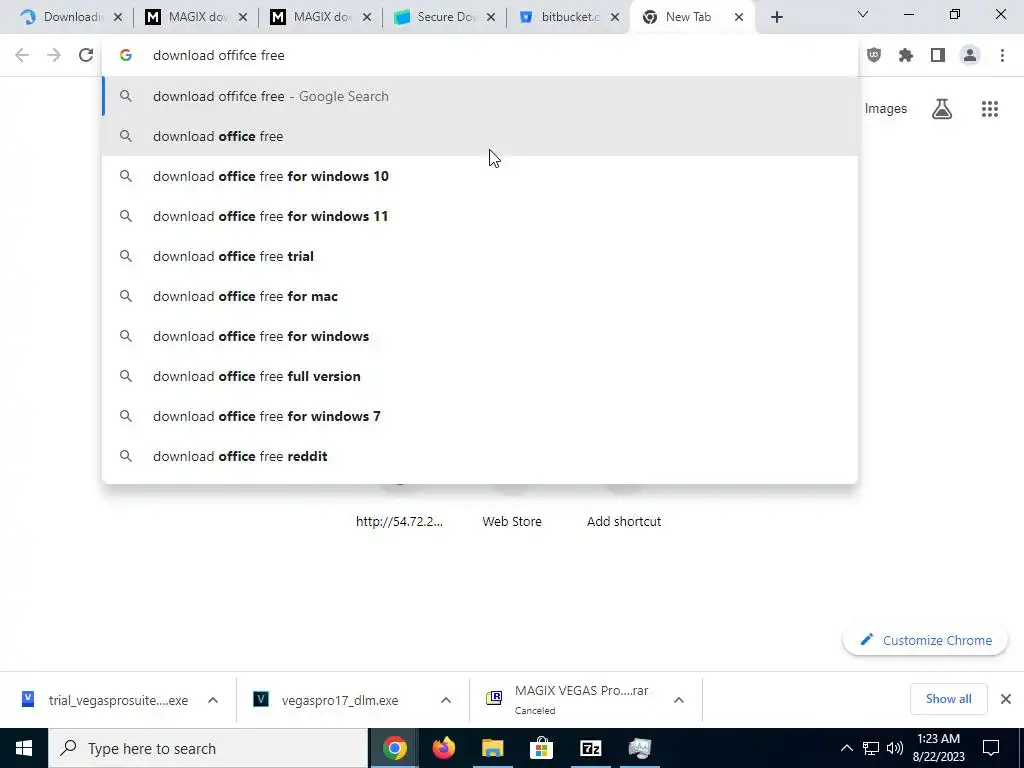Expand options for trial_vegasprosuite download
Viewport: 1024px width, 768px height.
point(213,700)
